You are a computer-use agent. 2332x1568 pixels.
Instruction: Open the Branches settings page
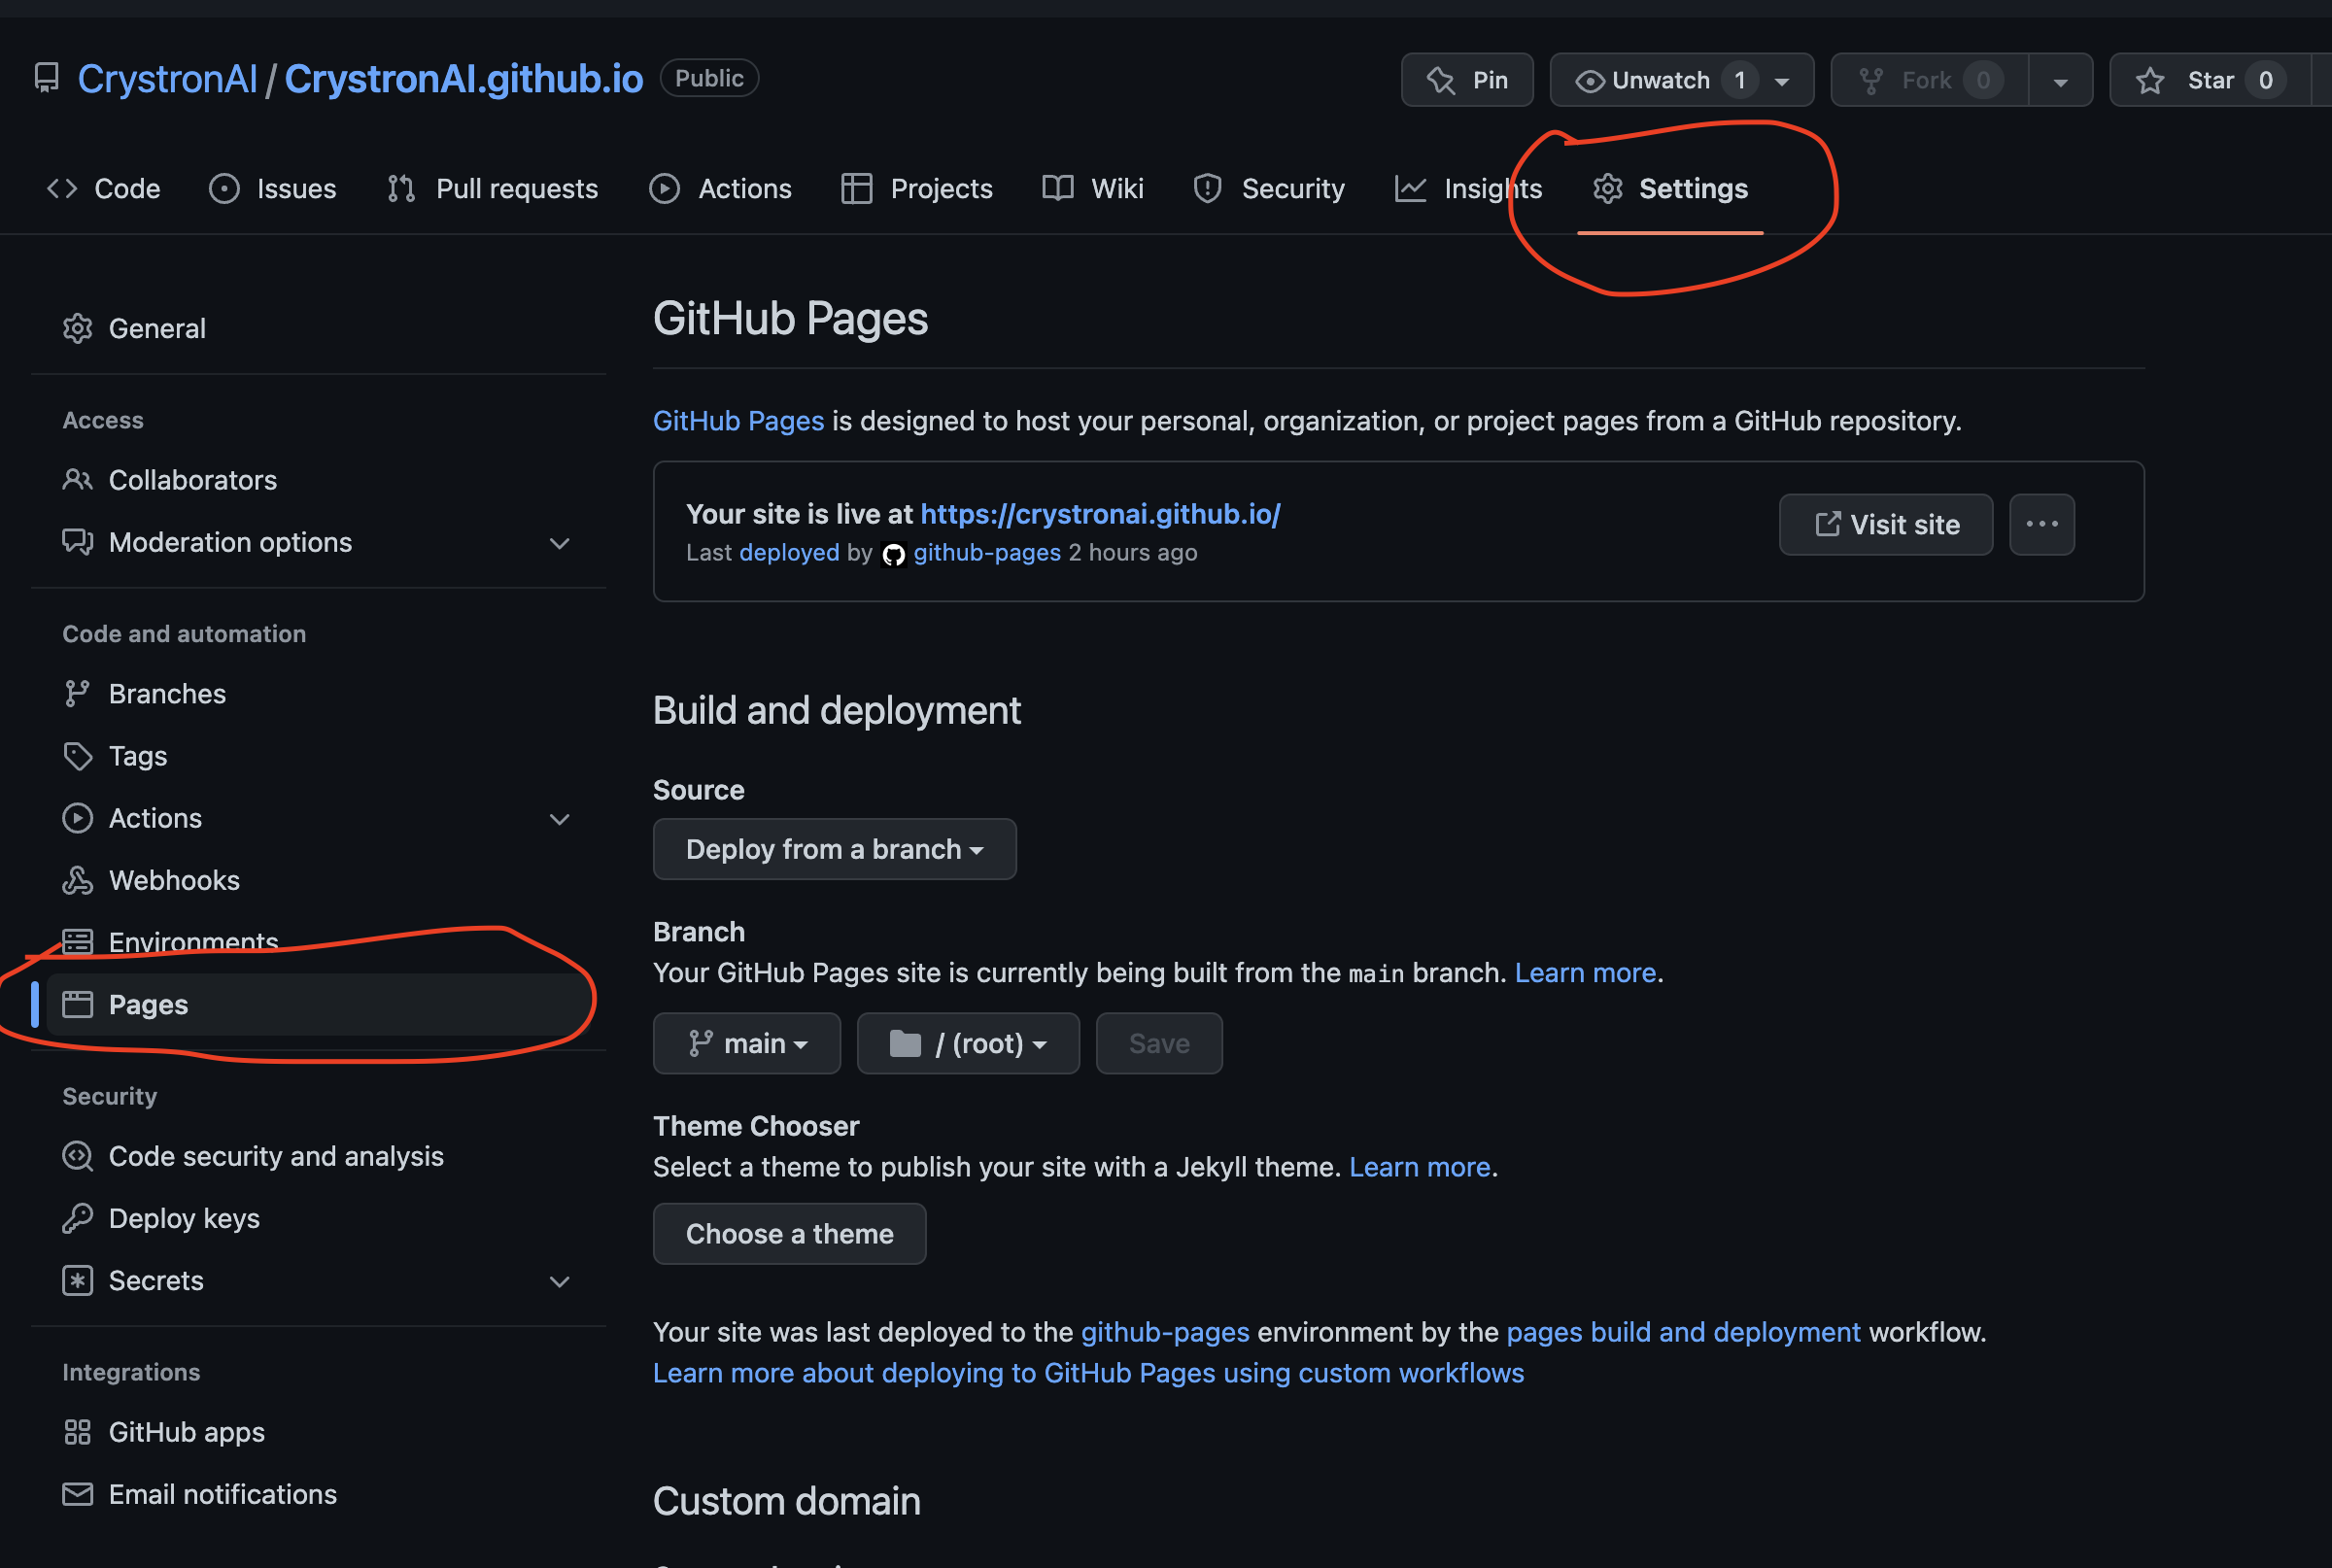(x=167, y=694)
